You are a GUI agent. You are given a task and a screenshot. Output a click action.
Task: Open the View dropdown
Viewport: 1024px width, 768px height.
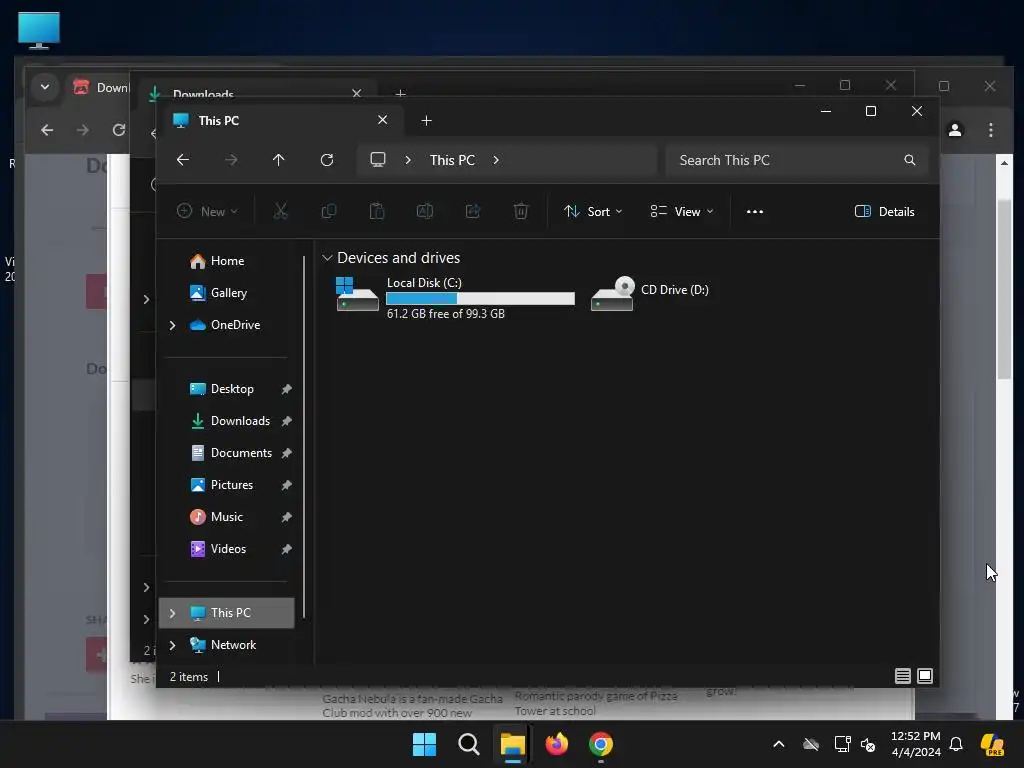(682, 212)
